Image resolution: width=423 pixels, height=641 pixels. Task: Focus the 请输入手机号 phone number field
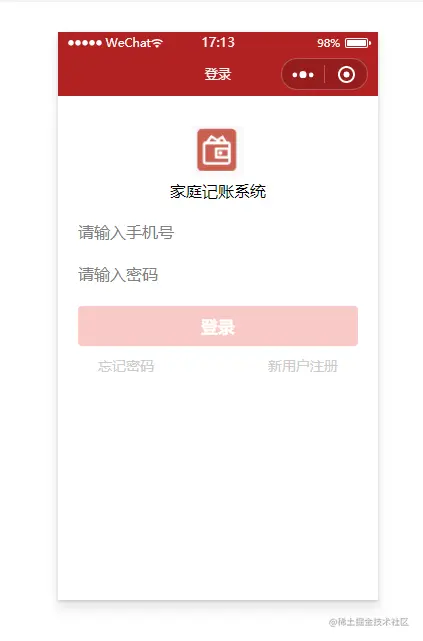pyautogui.click(x=218, y=233)
